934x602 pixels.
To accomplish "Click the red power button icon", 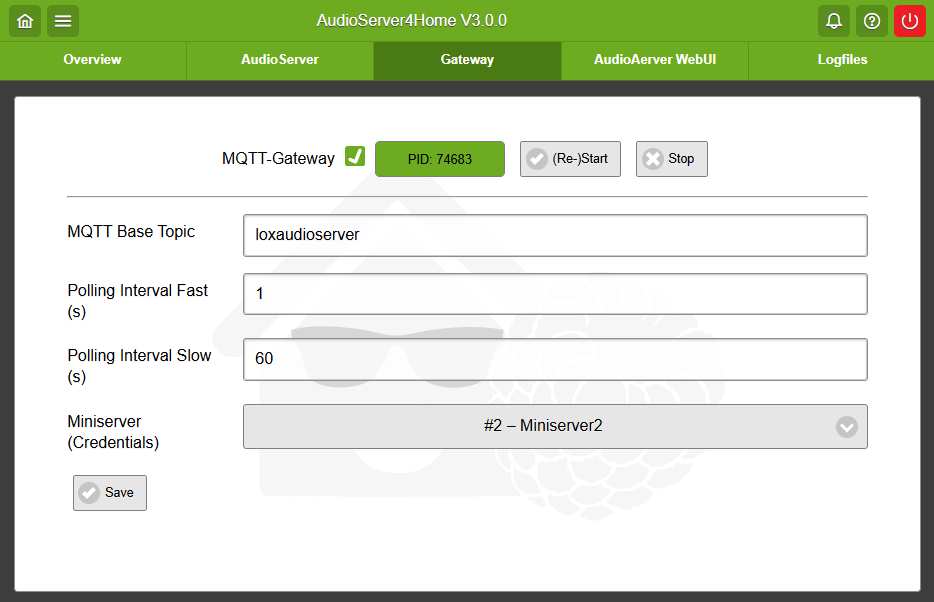I will point(910,21).
